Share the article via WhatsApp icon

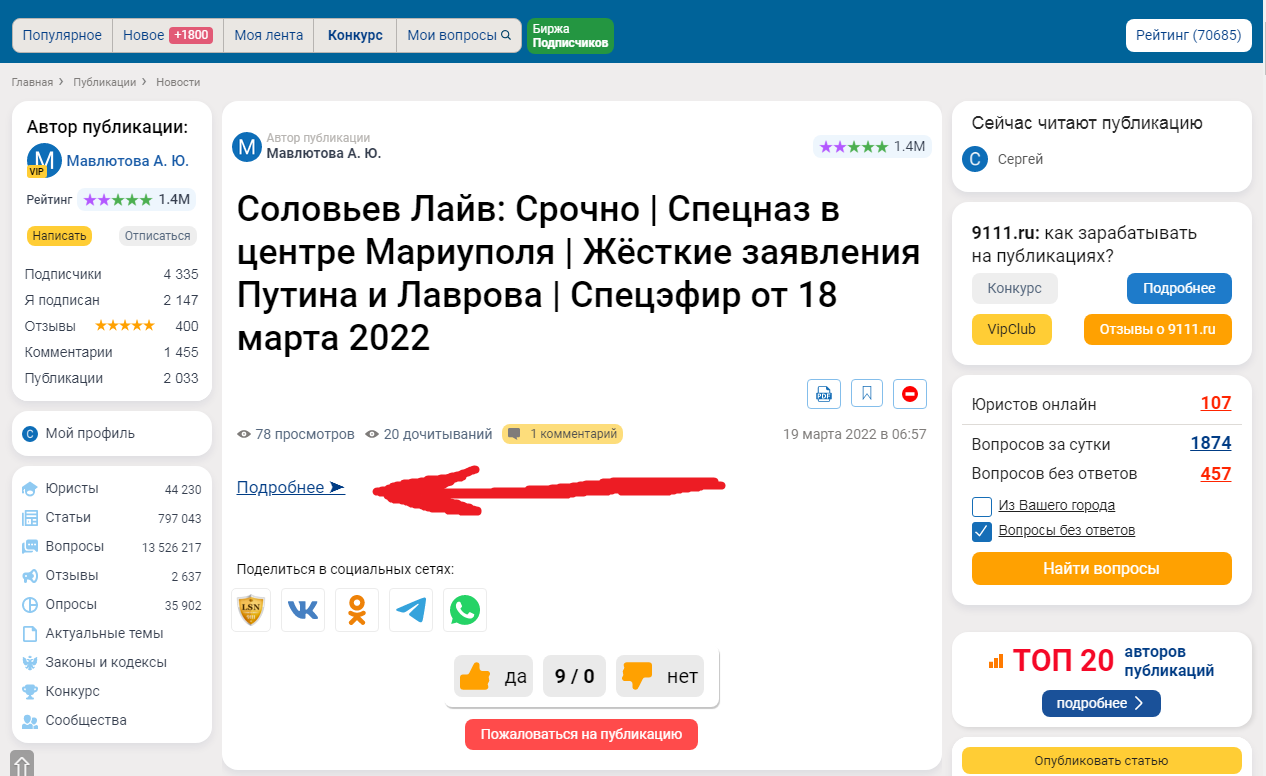tap(465, 610)
